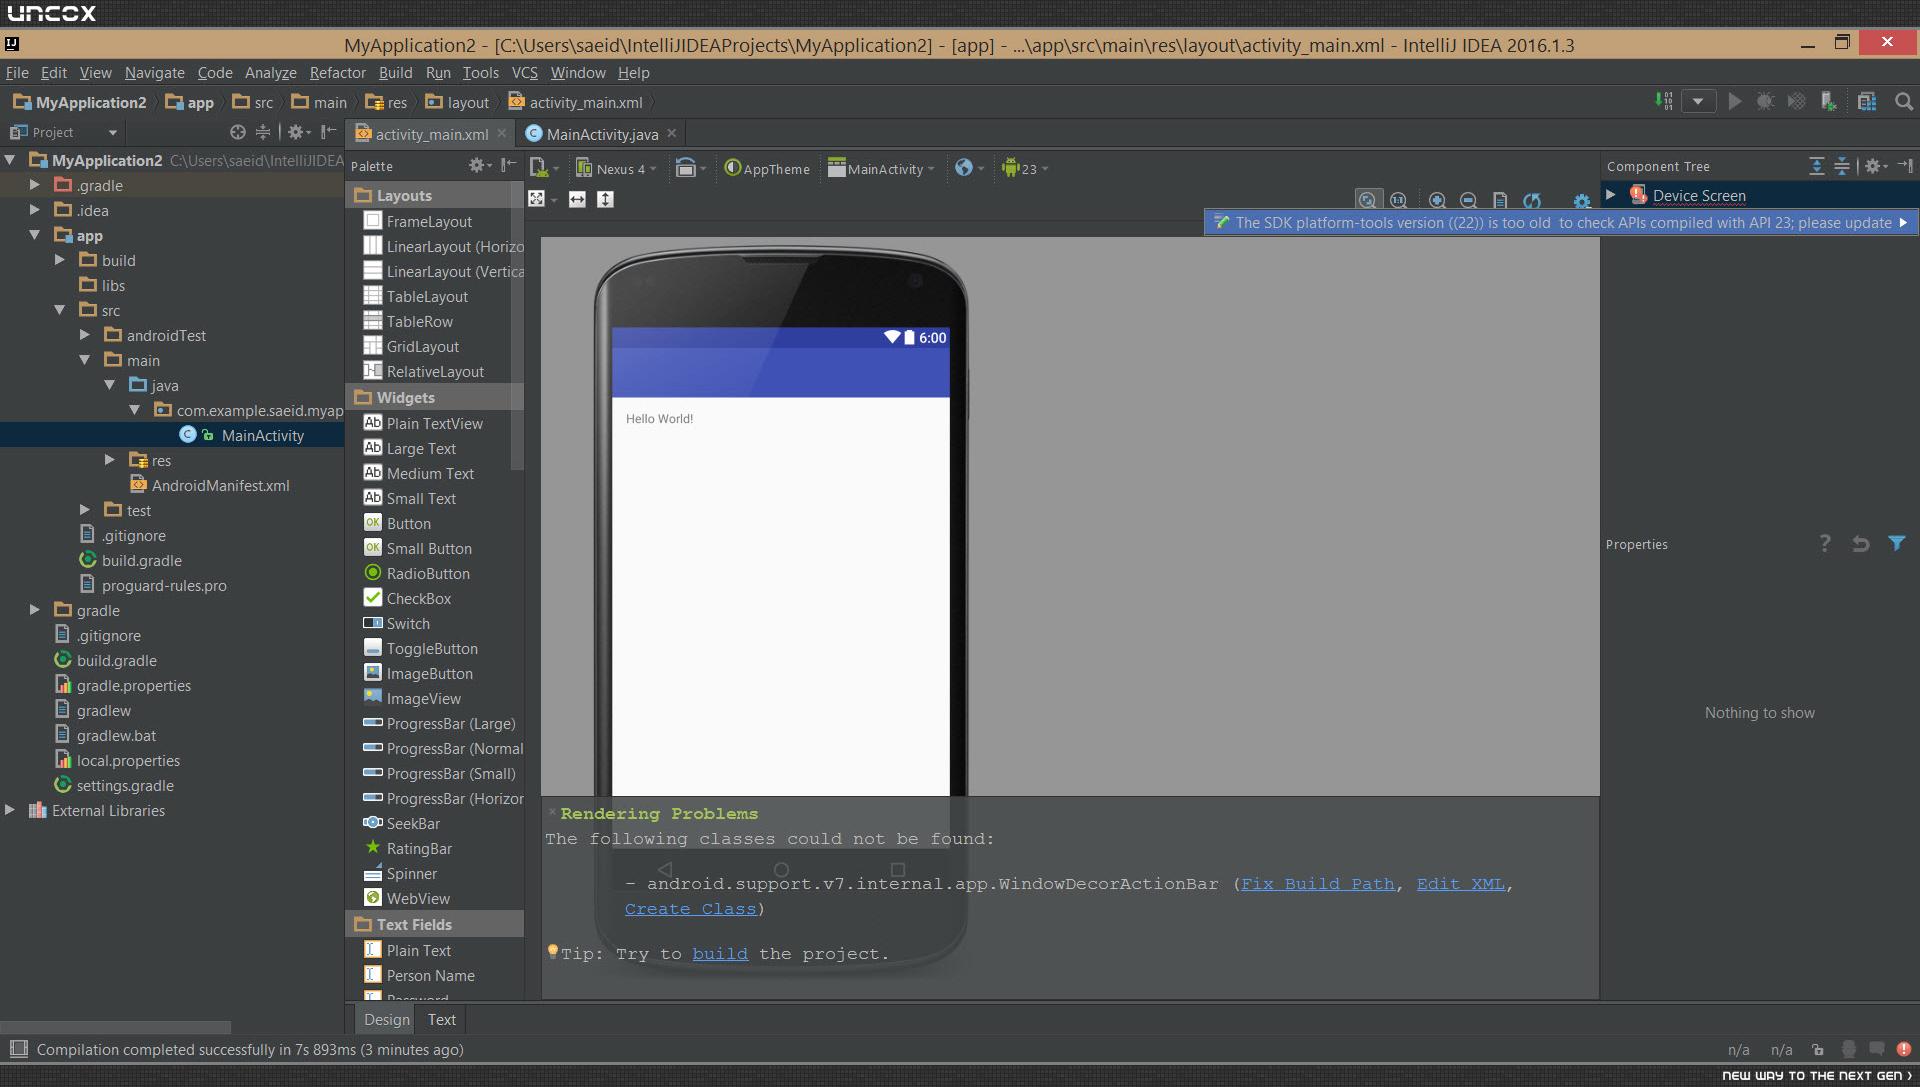Click the Search Everywhere magnifier icon

[1904, 101]
